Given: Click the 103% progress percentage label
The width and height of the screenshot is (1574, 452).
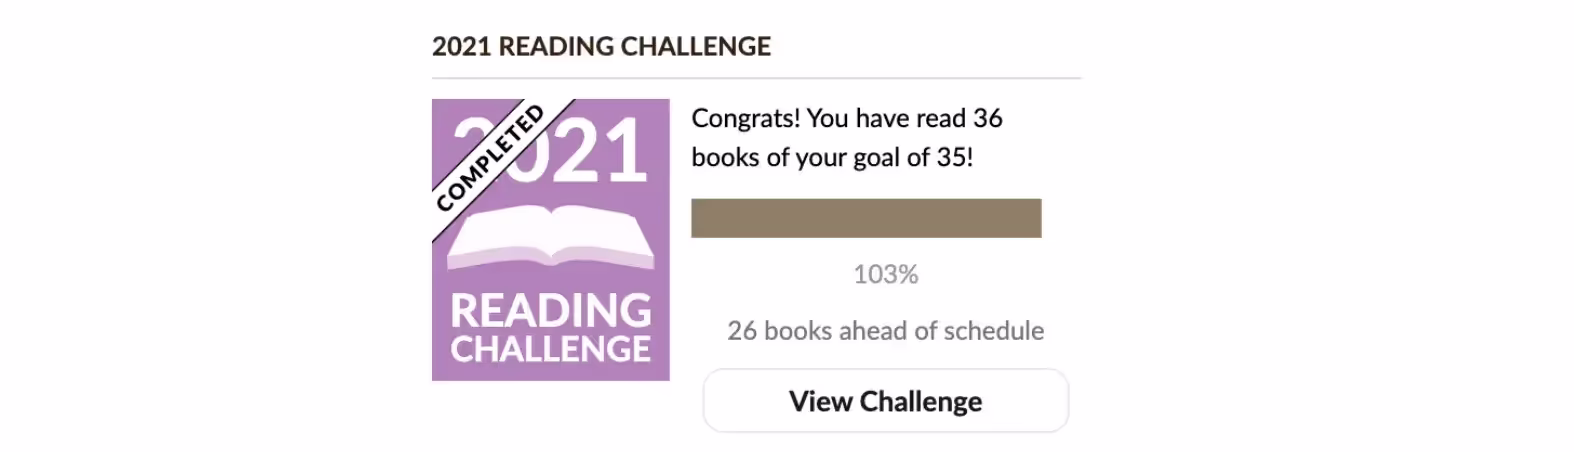Looking at the screenshot, I should pos(885,274).
